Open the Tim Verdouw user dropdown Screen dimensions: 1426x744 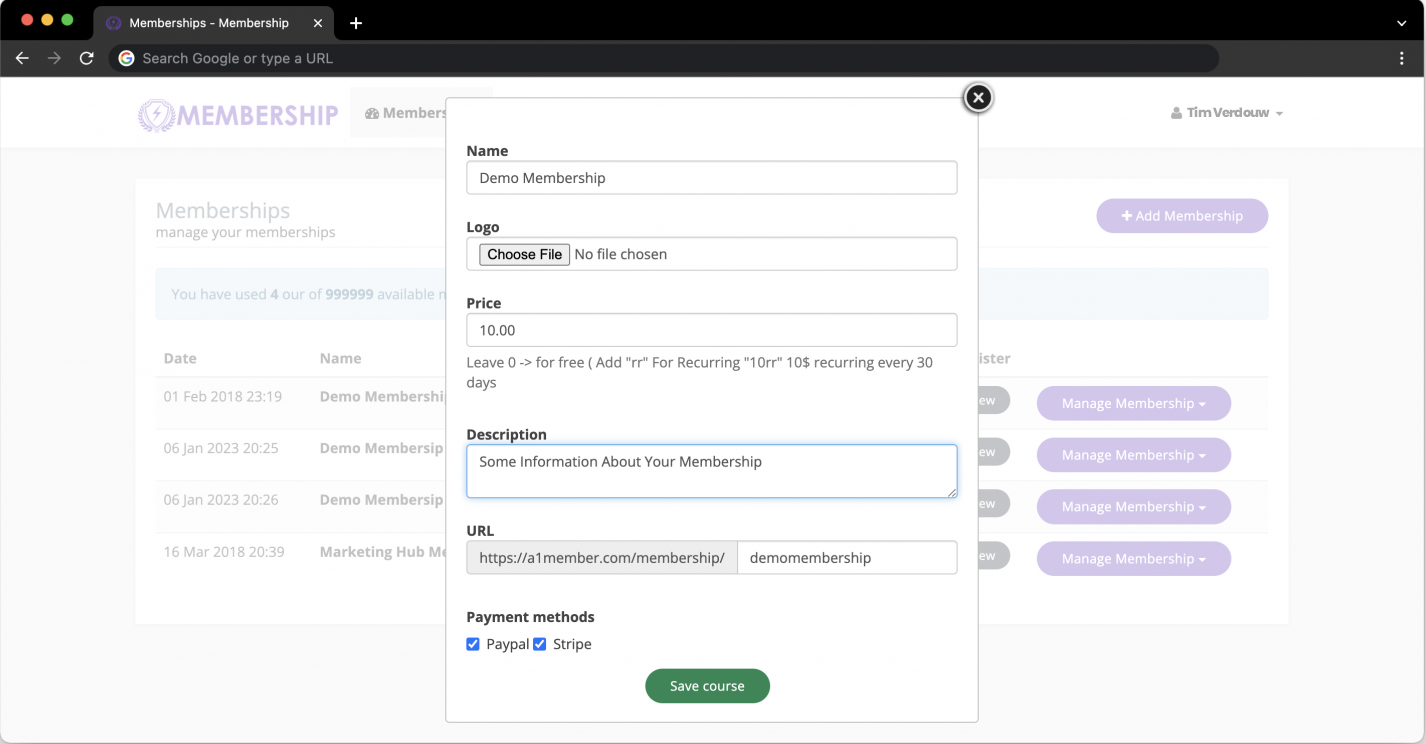(x=1226, y=113)
